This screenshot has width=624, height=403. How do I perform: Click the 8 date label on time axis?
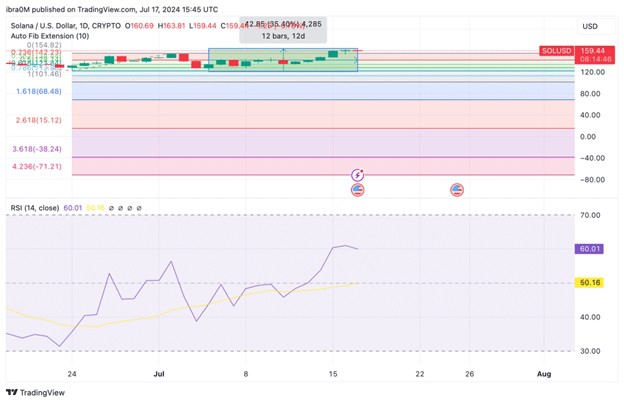point(246,374)
